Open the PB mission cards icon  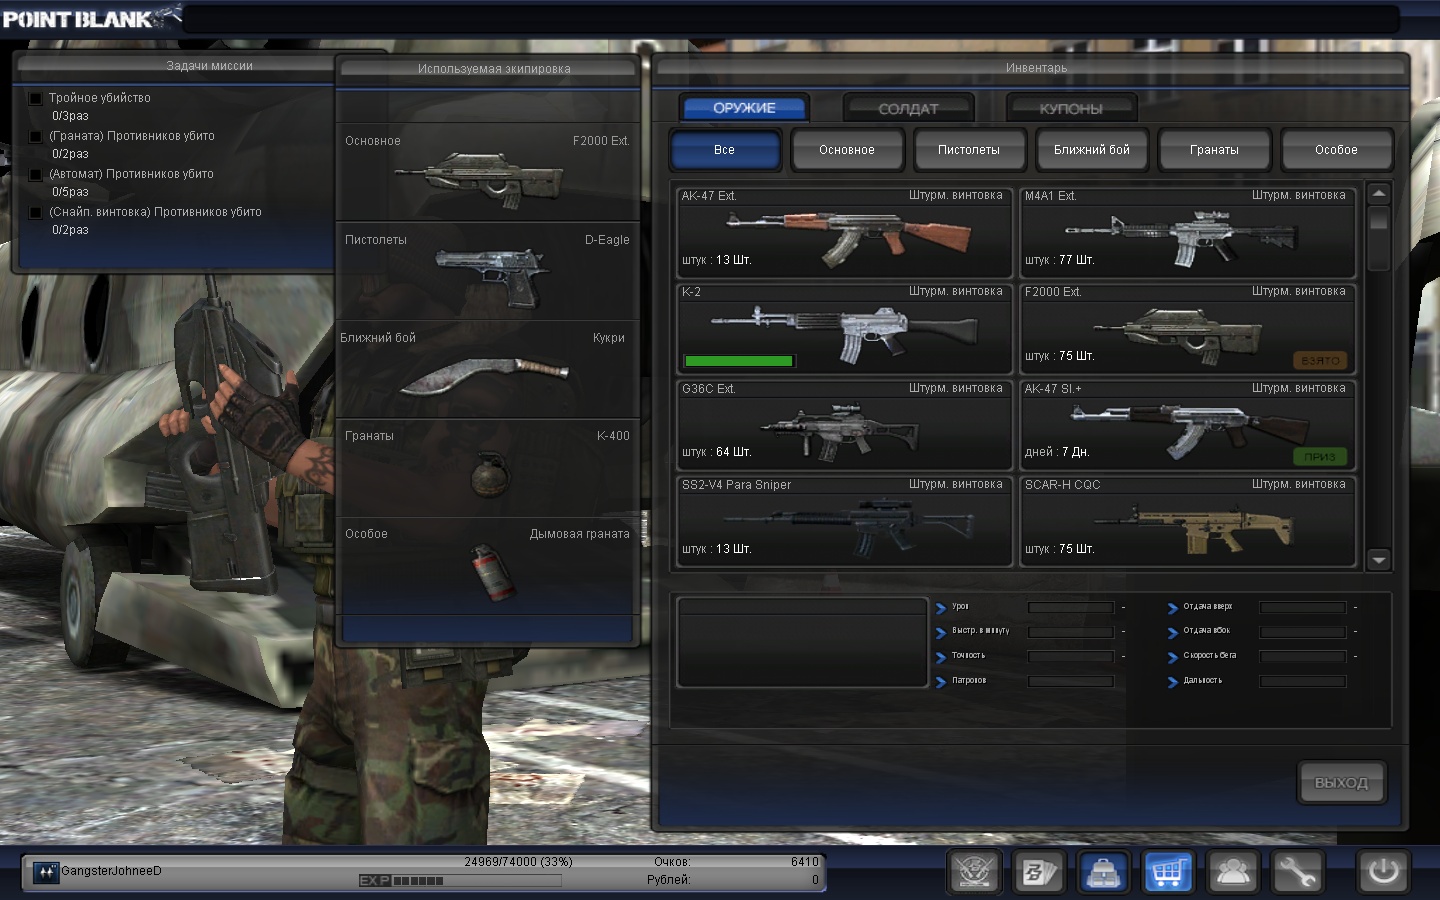click(x=1038, y=872)
